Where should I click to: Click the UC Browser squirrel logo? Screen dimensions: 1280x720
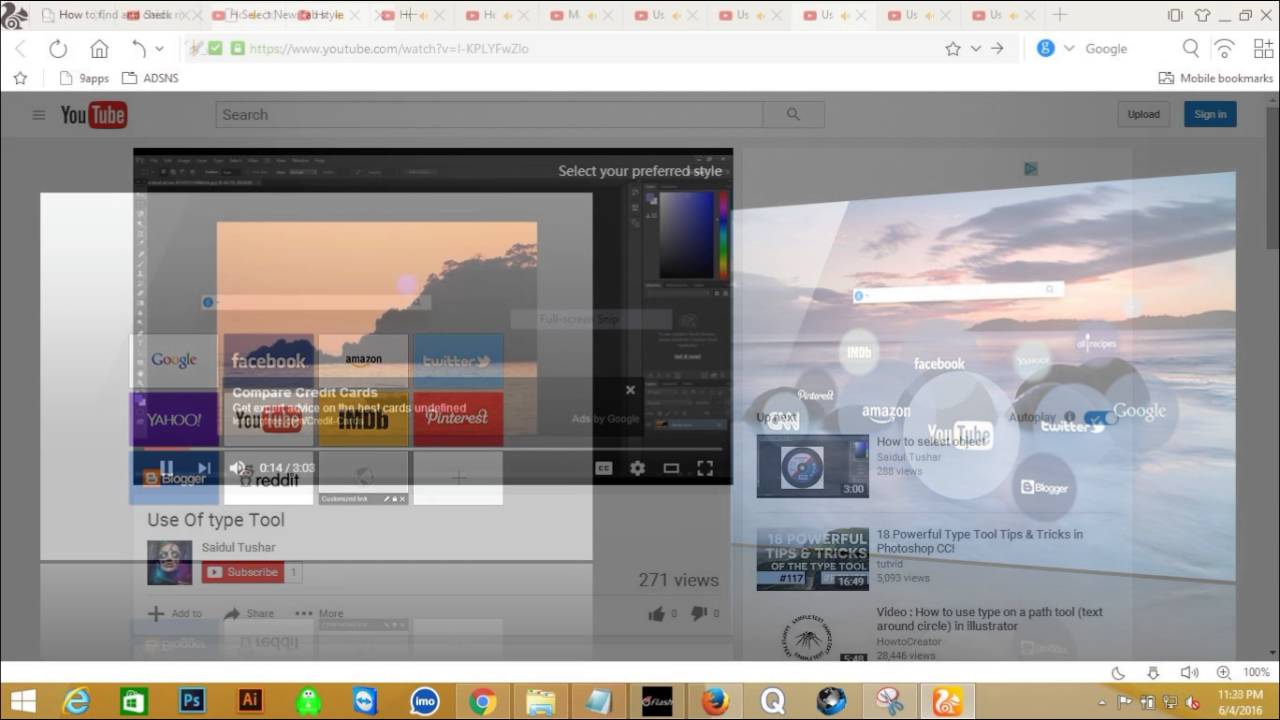[15, 15]
